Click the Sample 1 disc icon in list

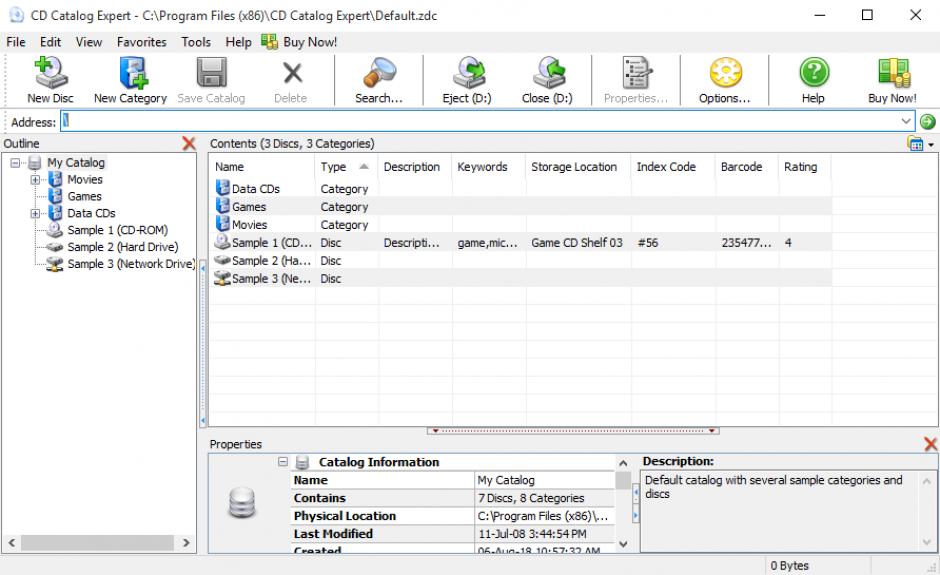[x=222, y=242]
